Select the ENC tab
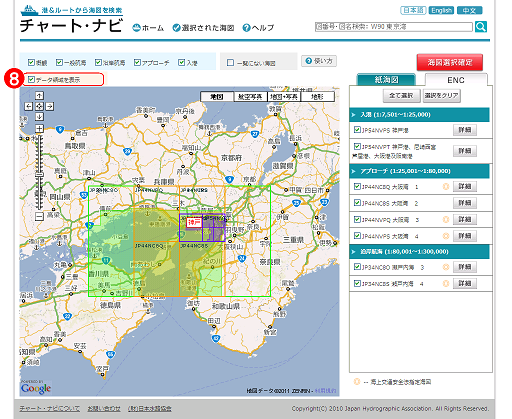 coord(456,80)
